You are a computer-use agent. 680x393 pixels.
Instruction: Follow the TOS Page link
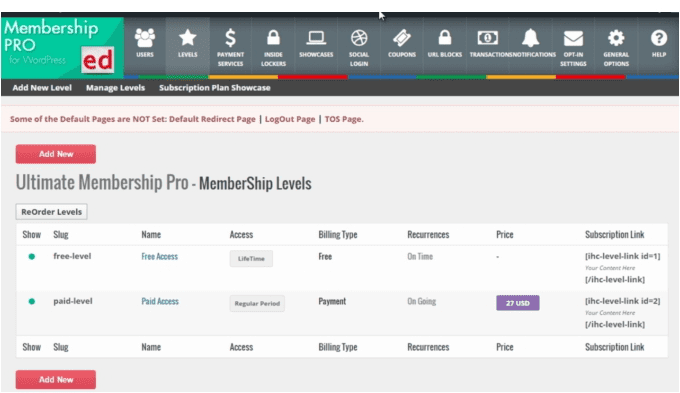point(344,119)
